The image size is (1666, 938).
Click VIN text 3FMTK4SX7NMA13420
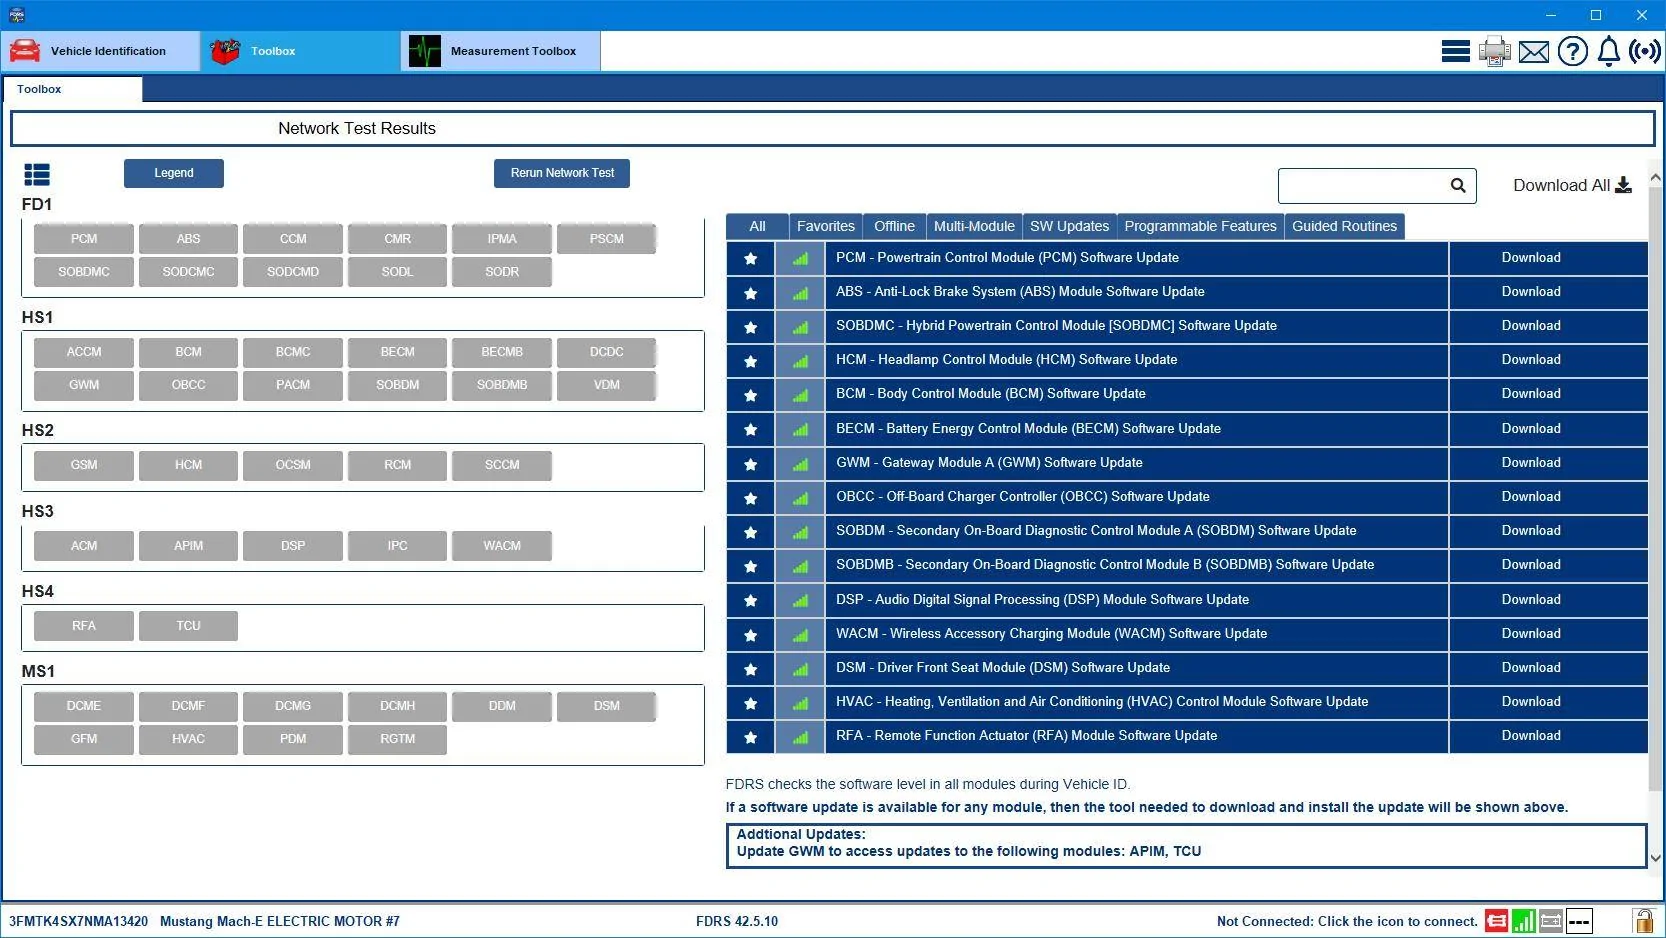tap(78, 921)
